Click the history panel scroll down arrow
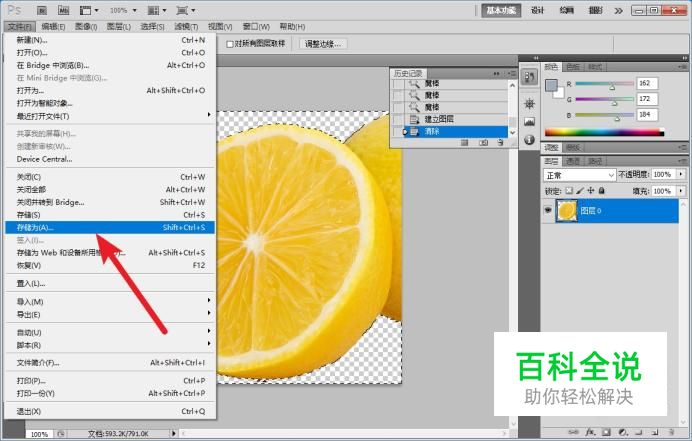This screenshot has height=441, width=692. click(512, 132)
